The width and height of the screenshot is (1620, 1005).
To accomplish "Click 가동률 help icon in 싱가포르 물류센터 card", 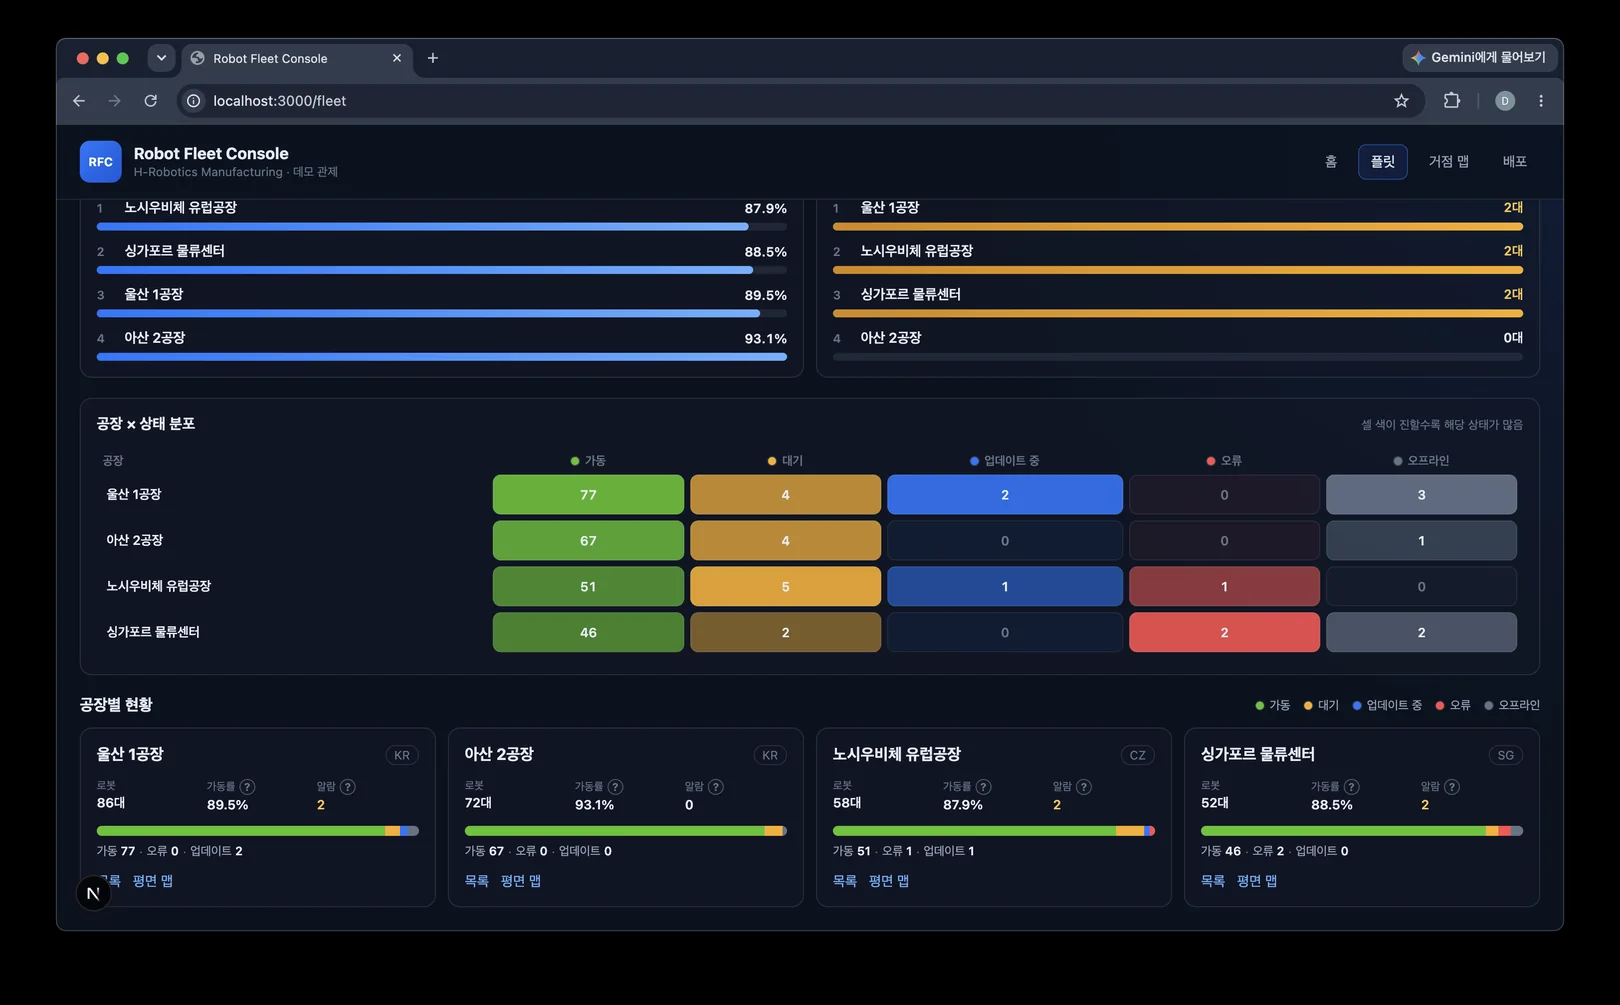I will [x=1351, y=787].
